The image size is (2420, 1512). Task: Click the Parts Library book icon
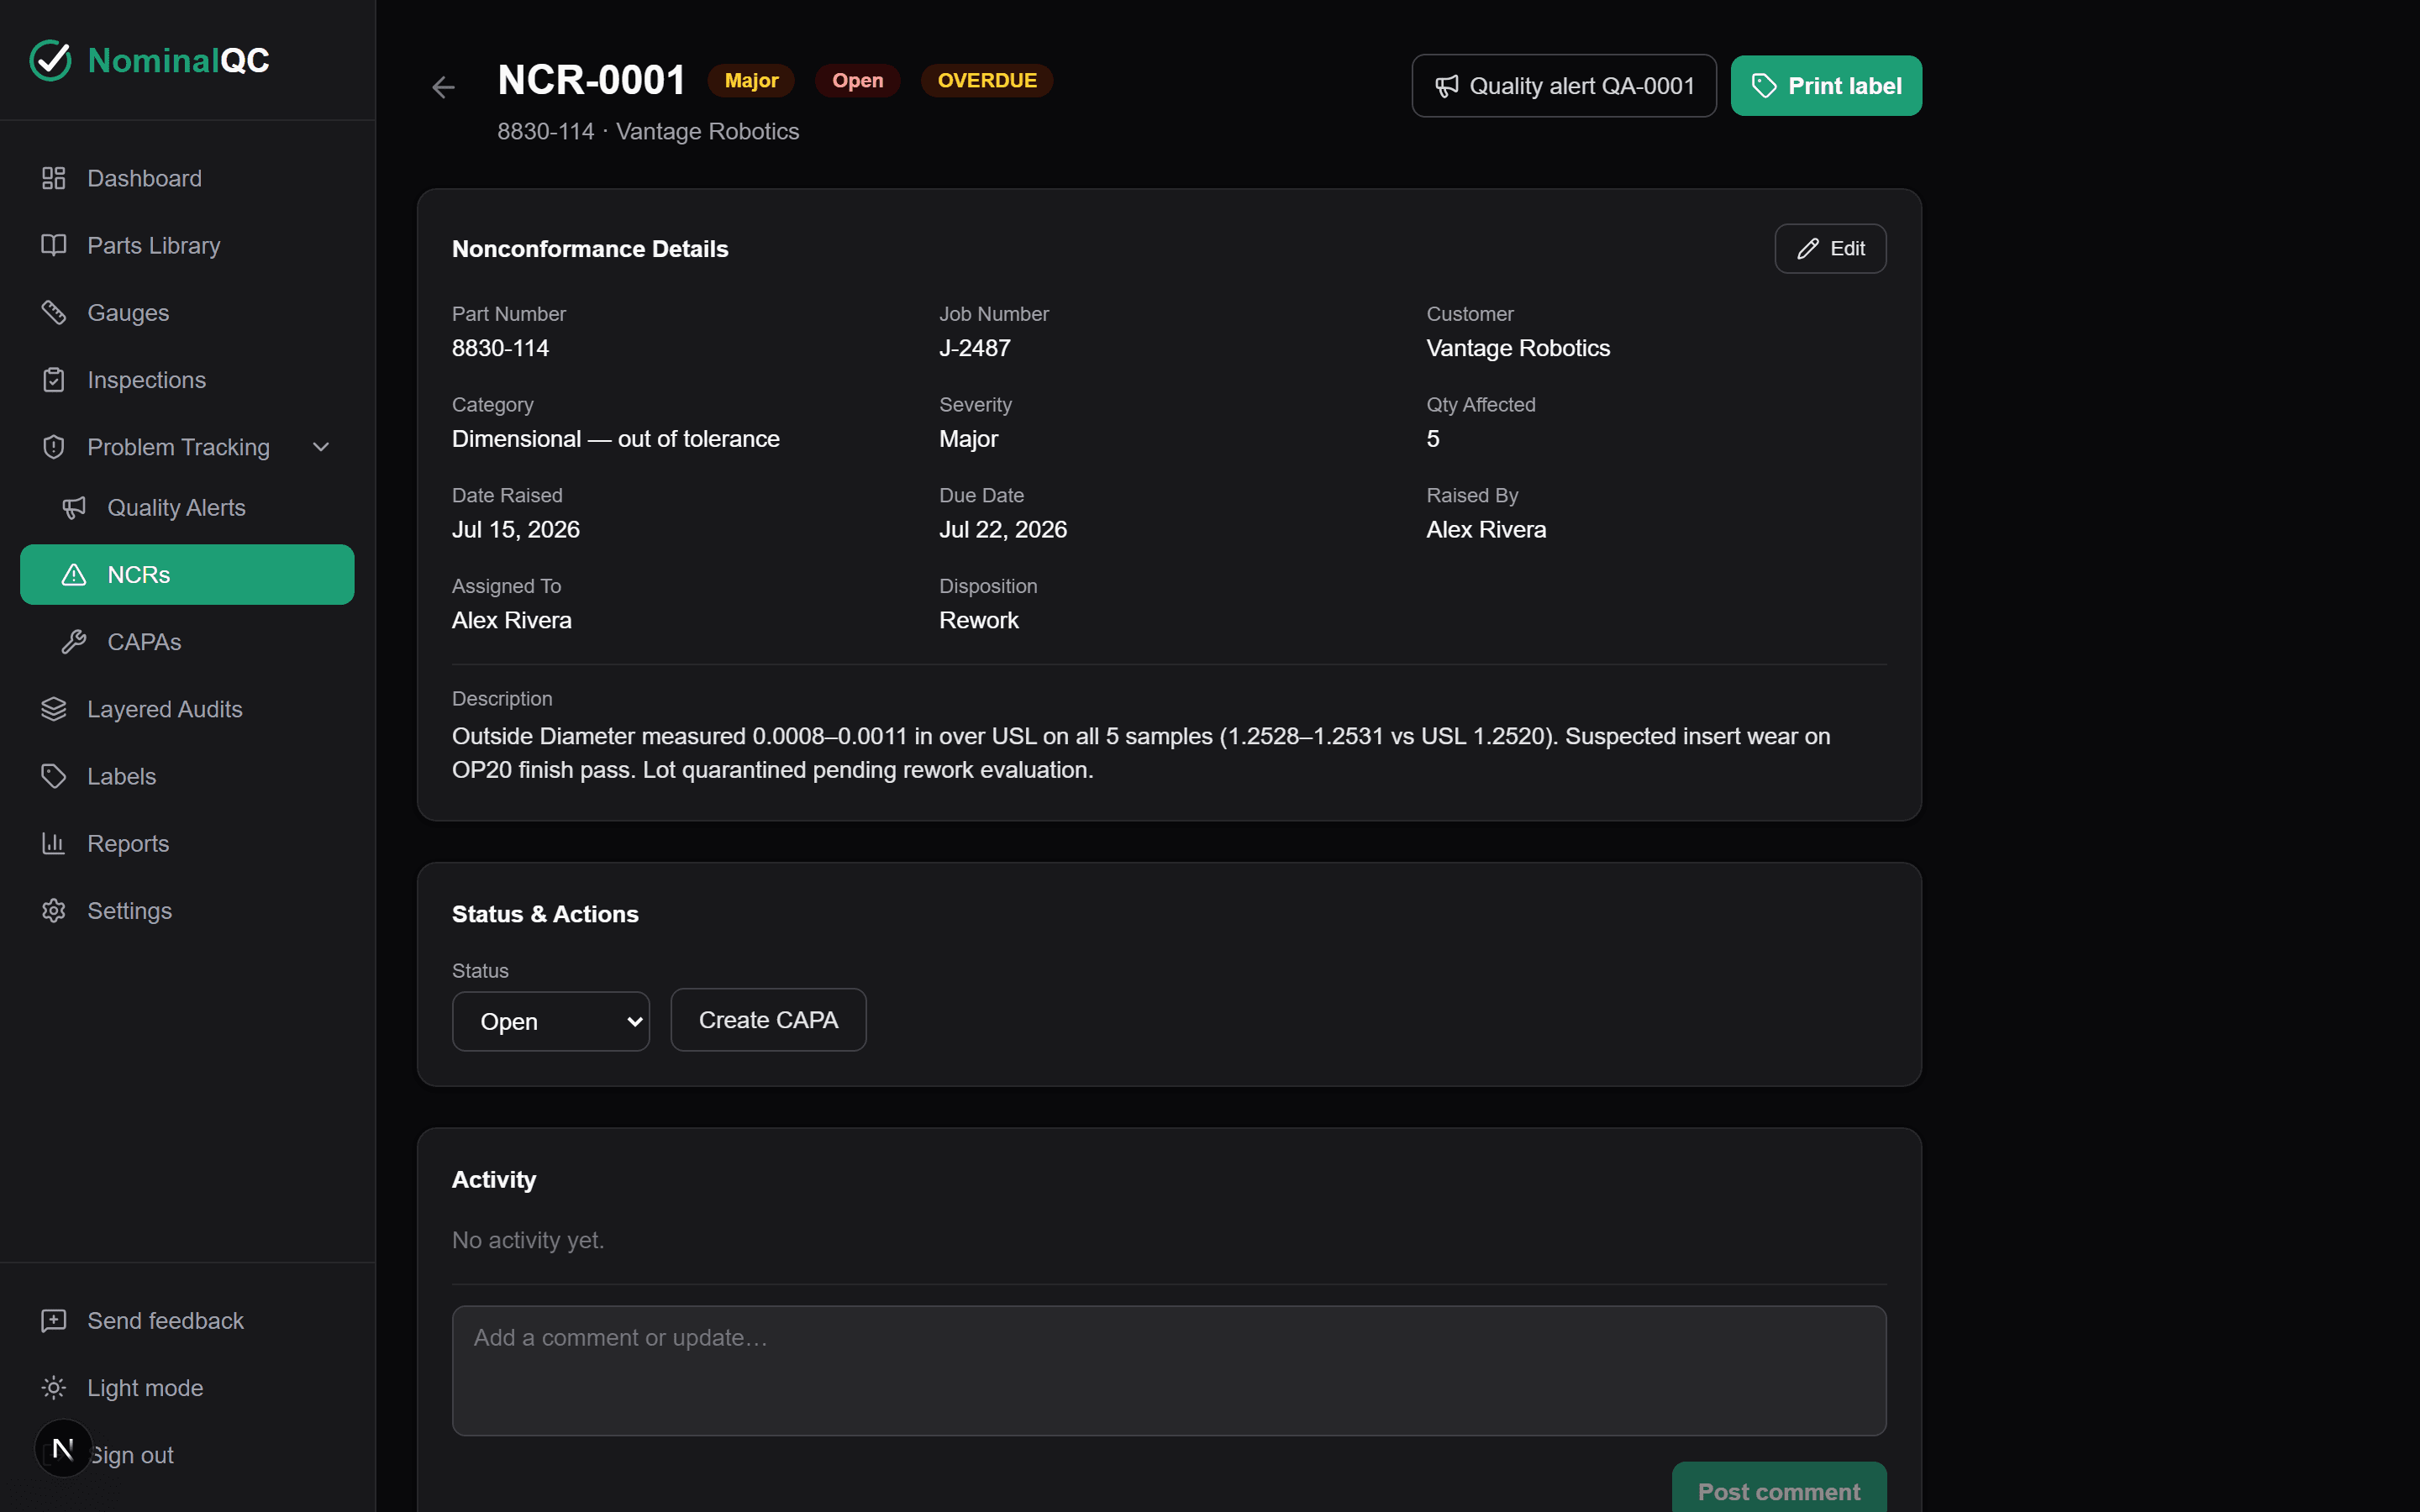coord(54,245)
